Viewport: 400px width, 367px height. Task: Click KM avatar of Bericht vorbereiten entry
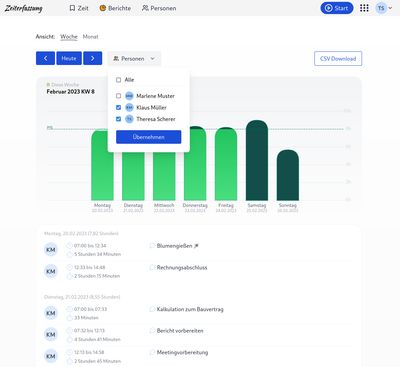(x=51, y=335)
